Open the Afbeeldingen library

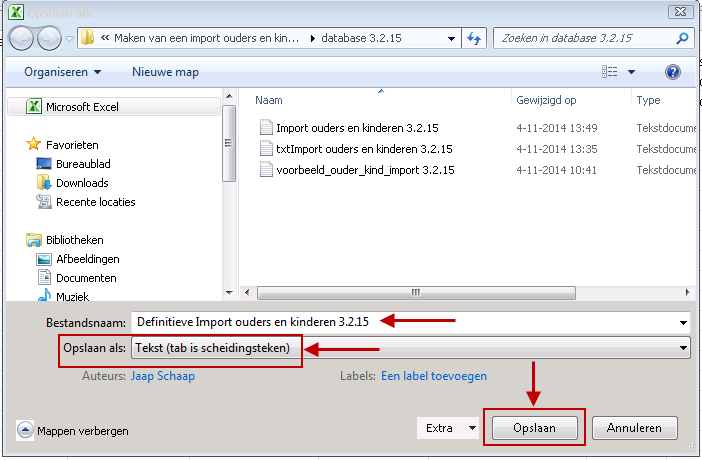[x=87, y=259]
